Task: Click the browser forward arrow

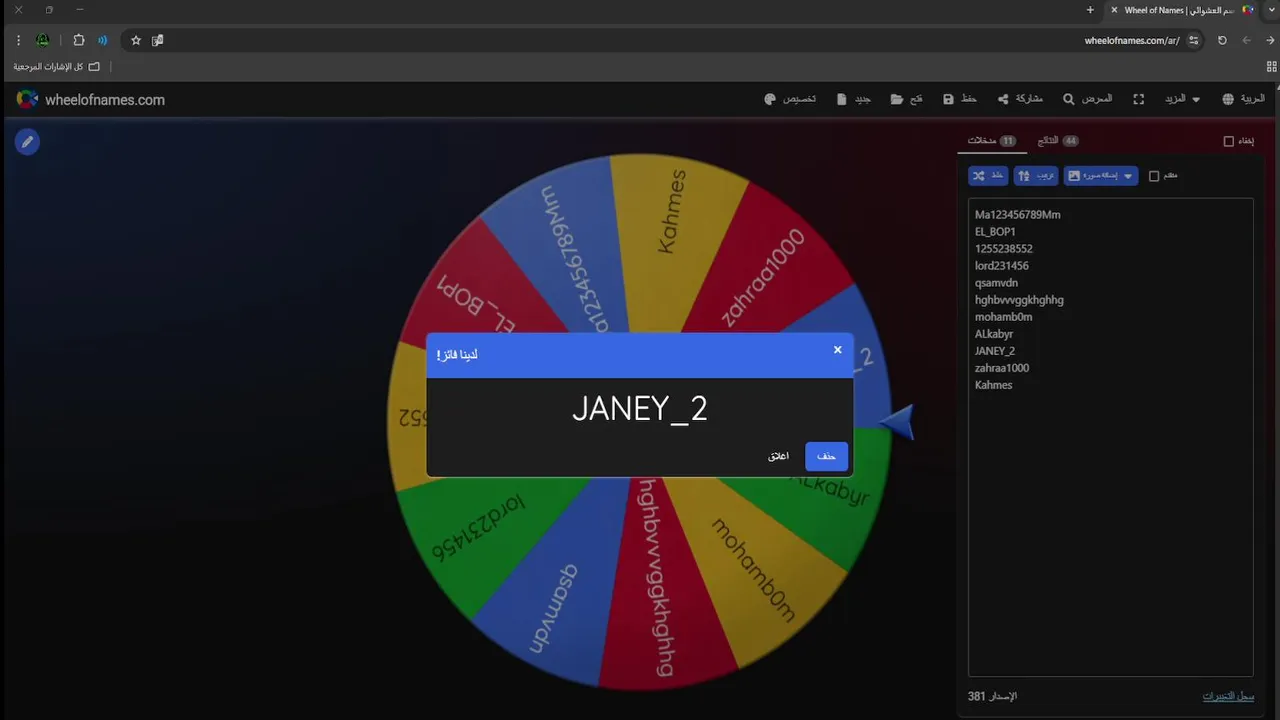Action: pyautogui.click(x=1246, y=40)
